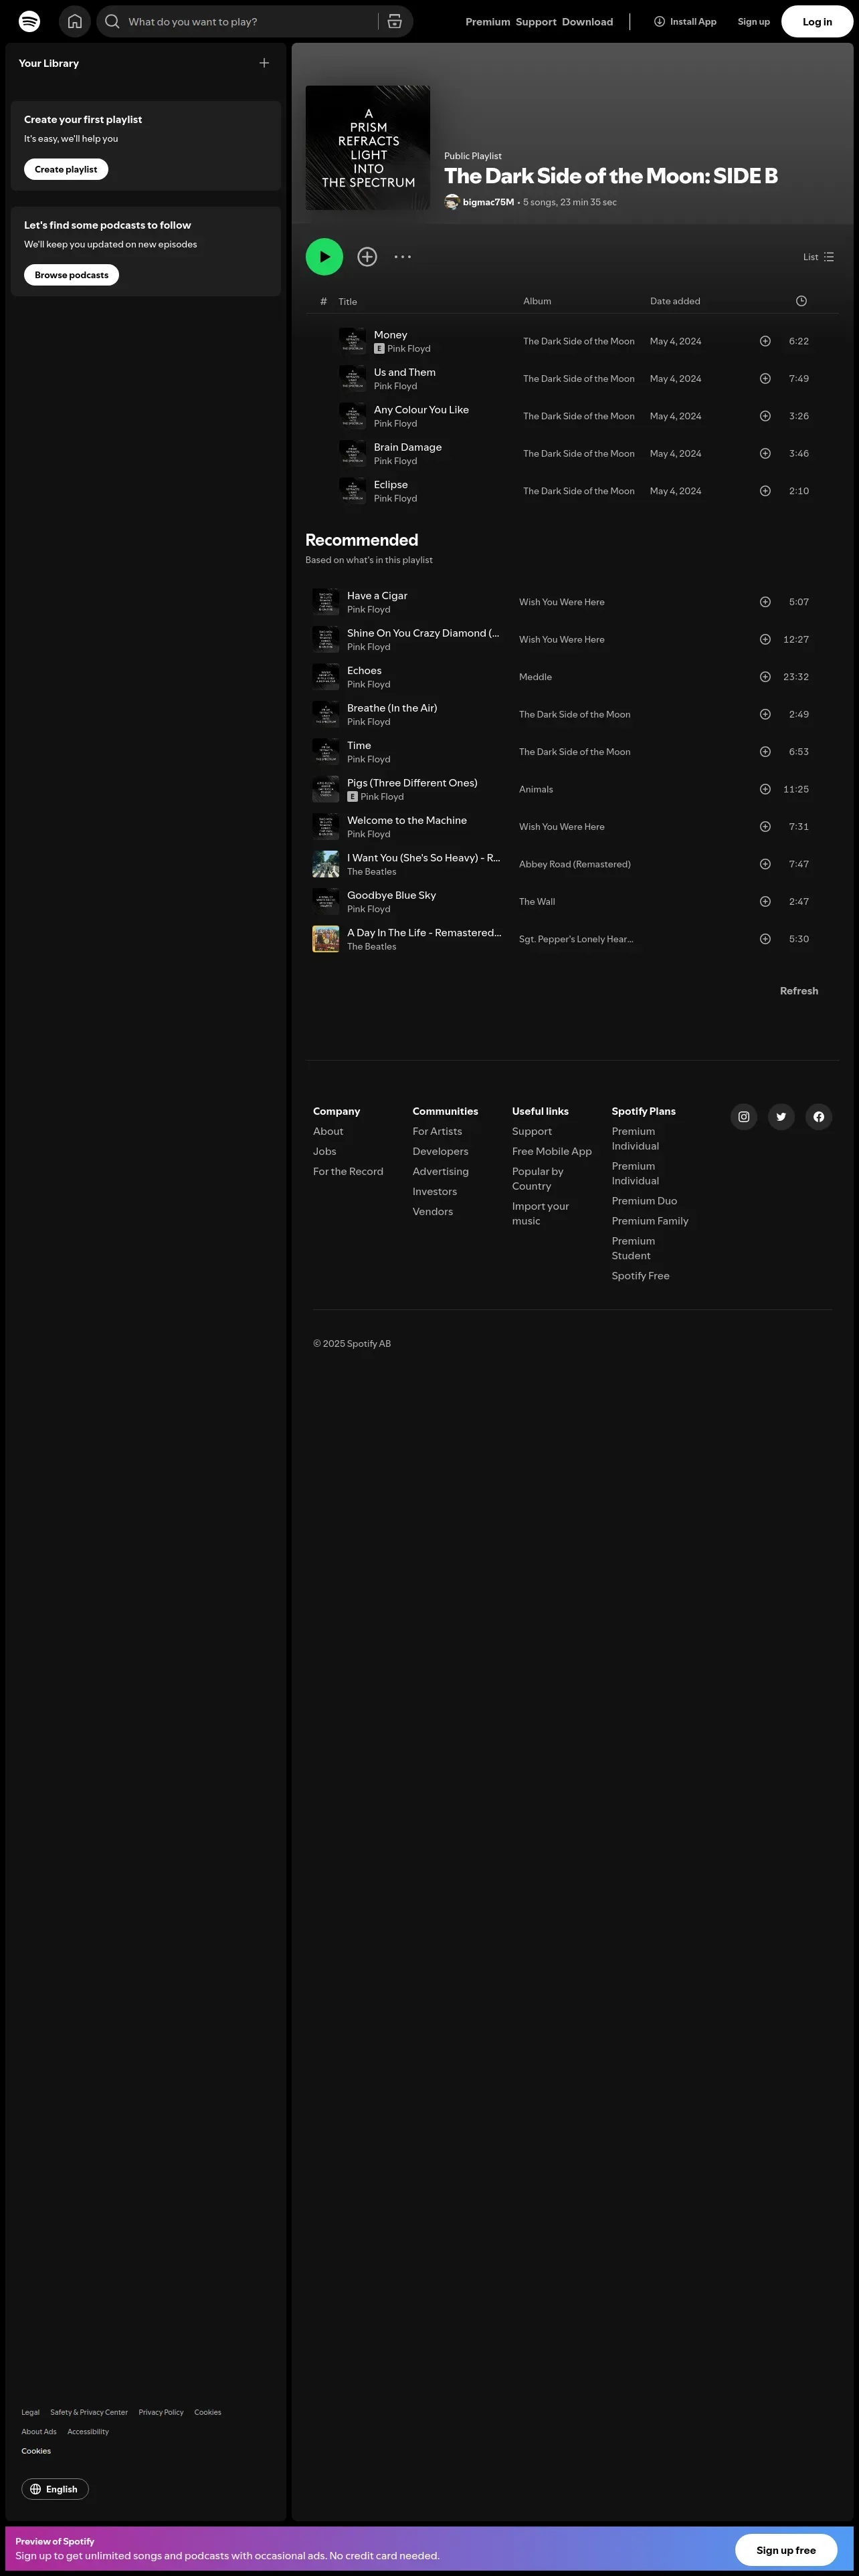Click the Install App download icon
This screenshot has height=2576, width=859.
click(660, 21)
